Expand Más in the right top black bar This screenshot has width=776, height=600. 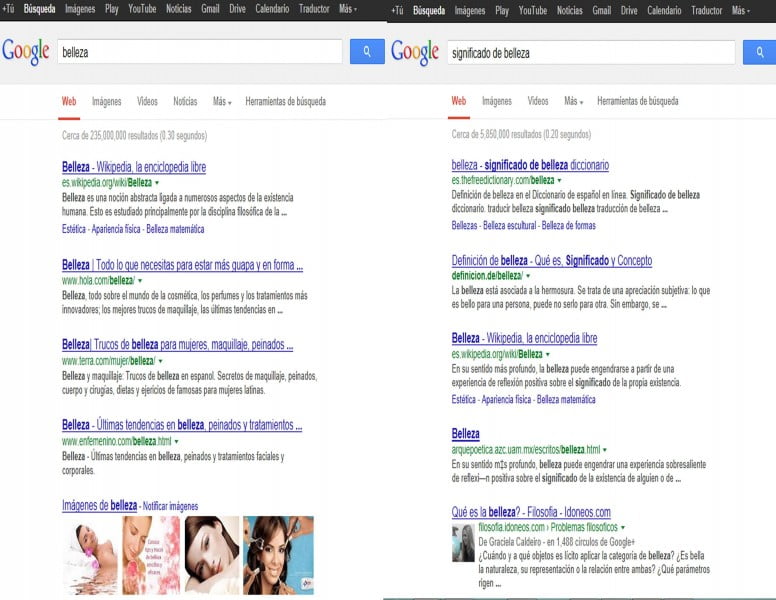coord(740,10)
